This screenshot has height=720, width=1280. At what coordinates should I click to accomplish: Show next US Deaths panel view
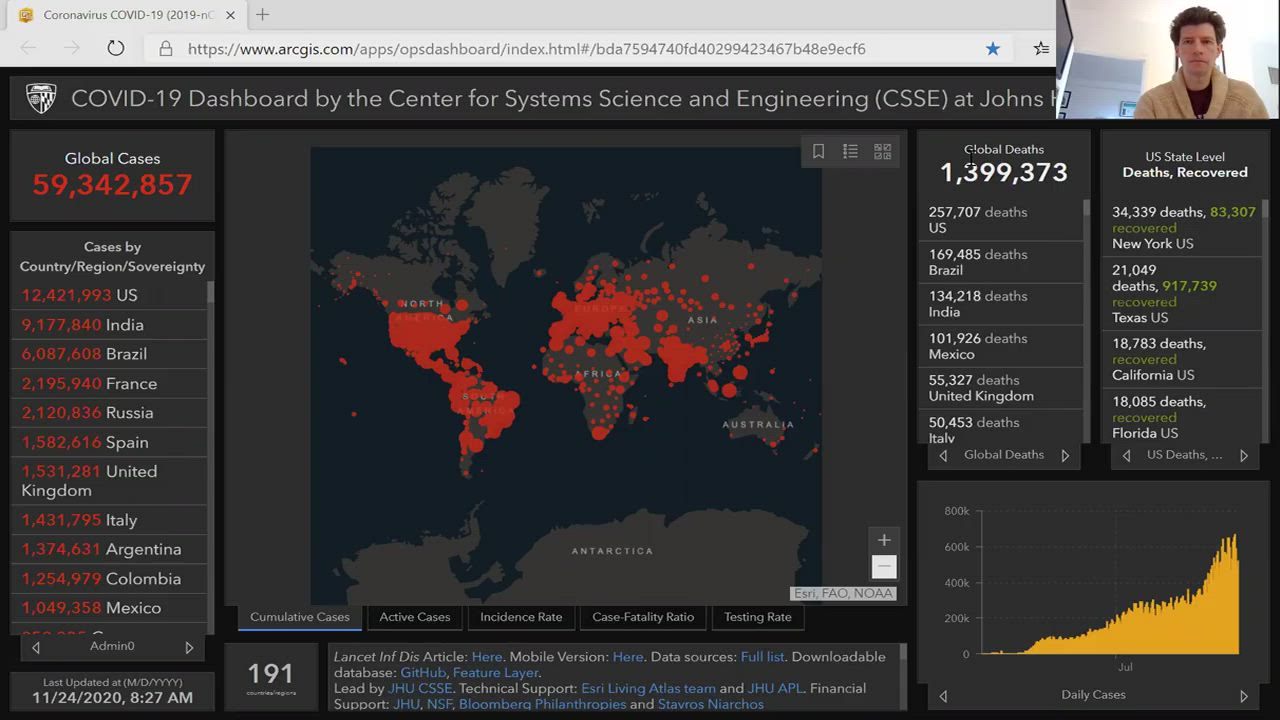coord(1243,455)
